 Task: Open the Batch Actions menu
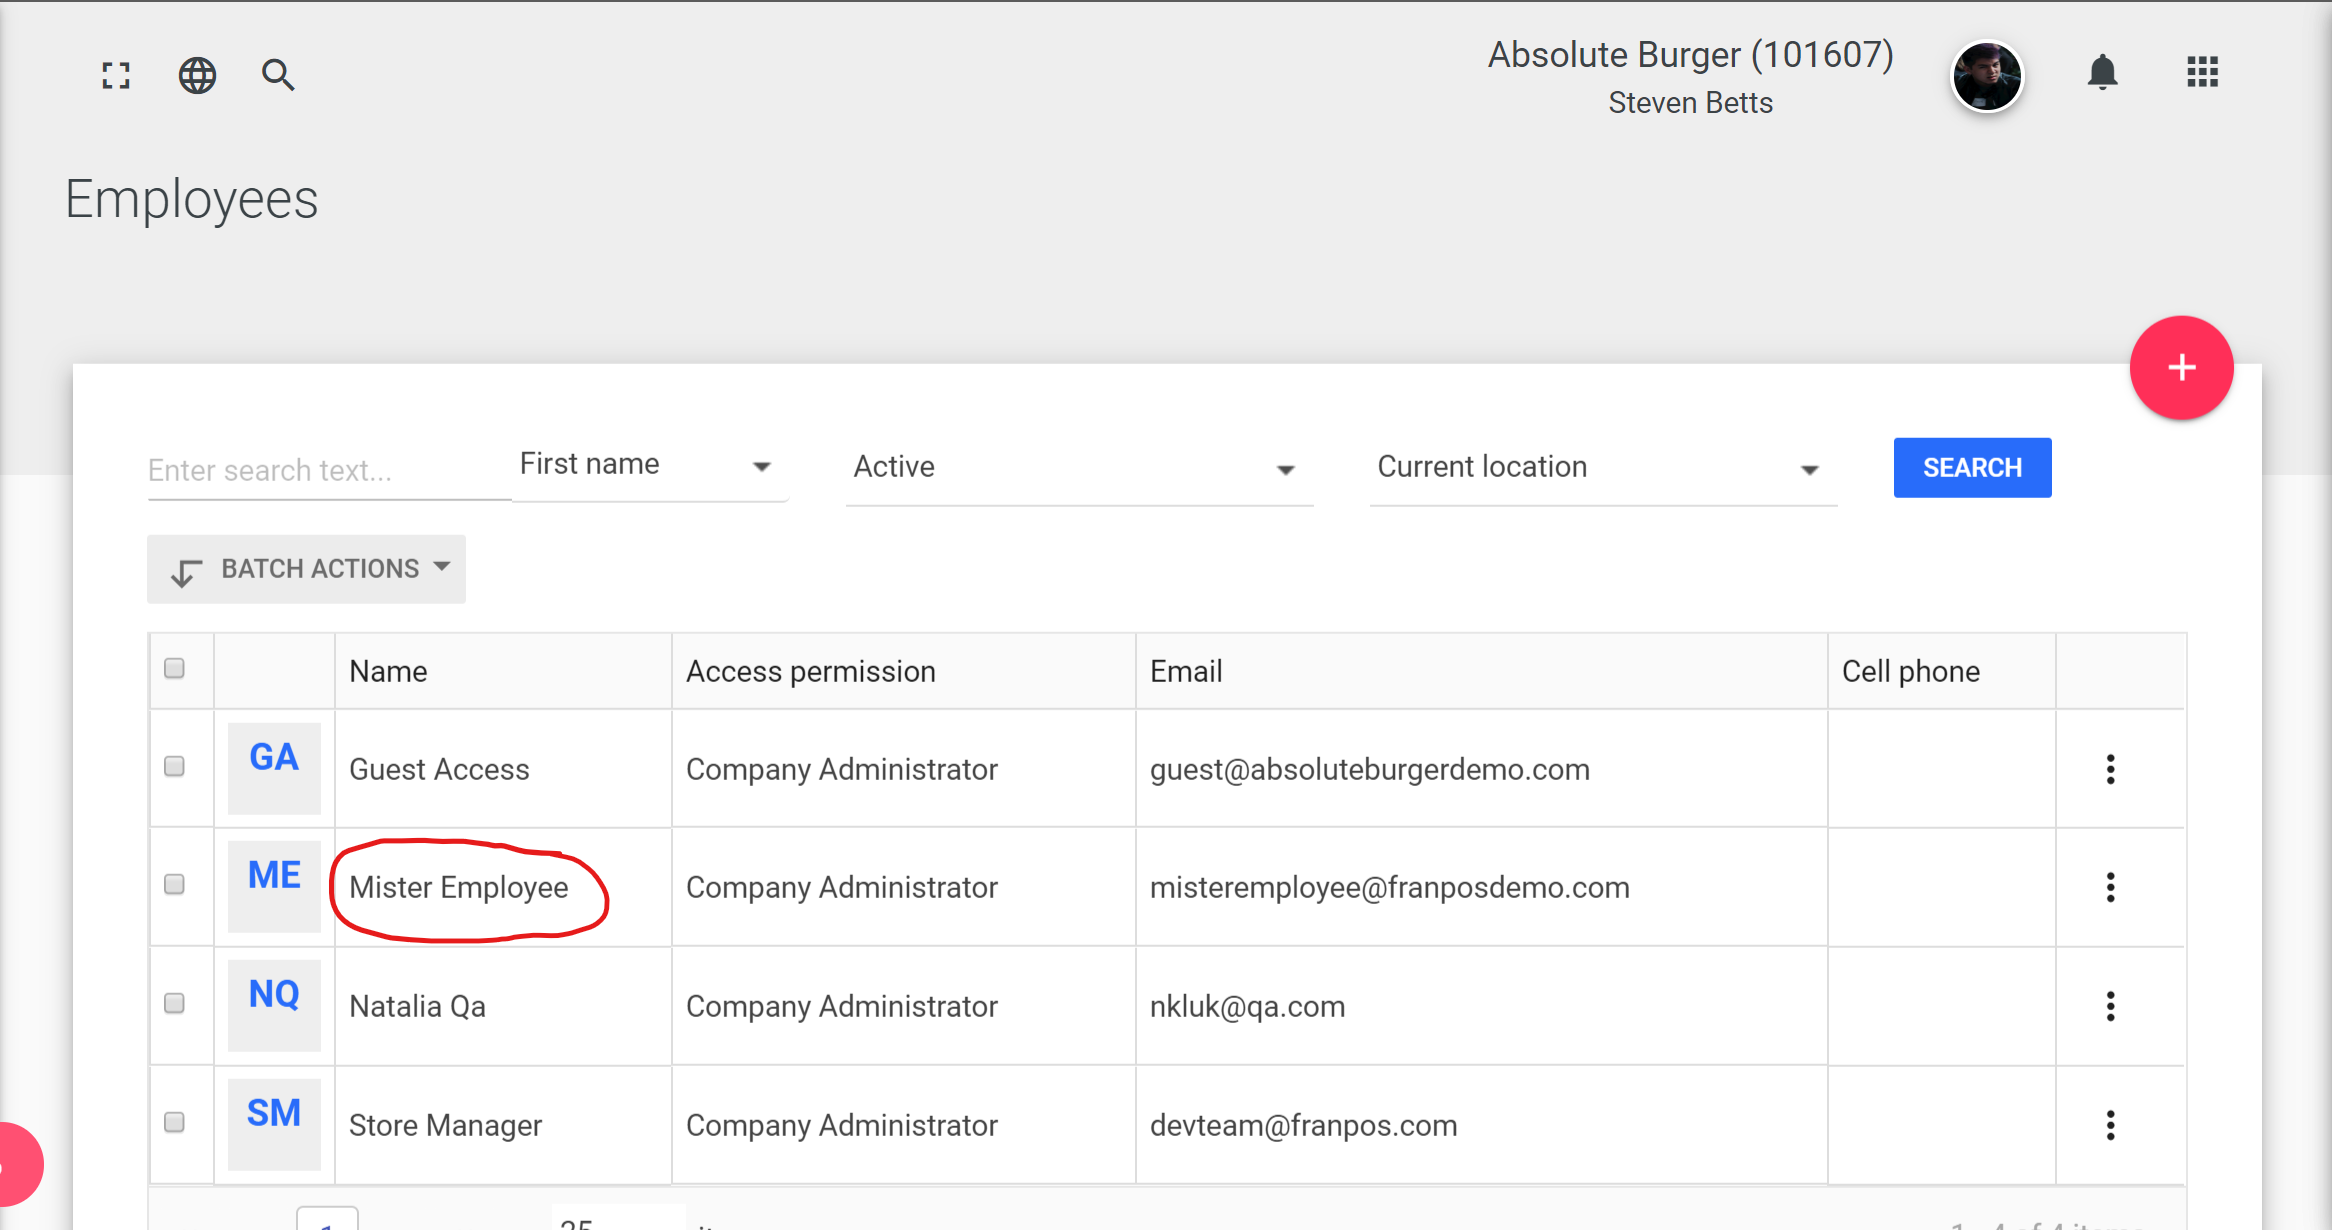pyautogui.click(x=307, y=569)
